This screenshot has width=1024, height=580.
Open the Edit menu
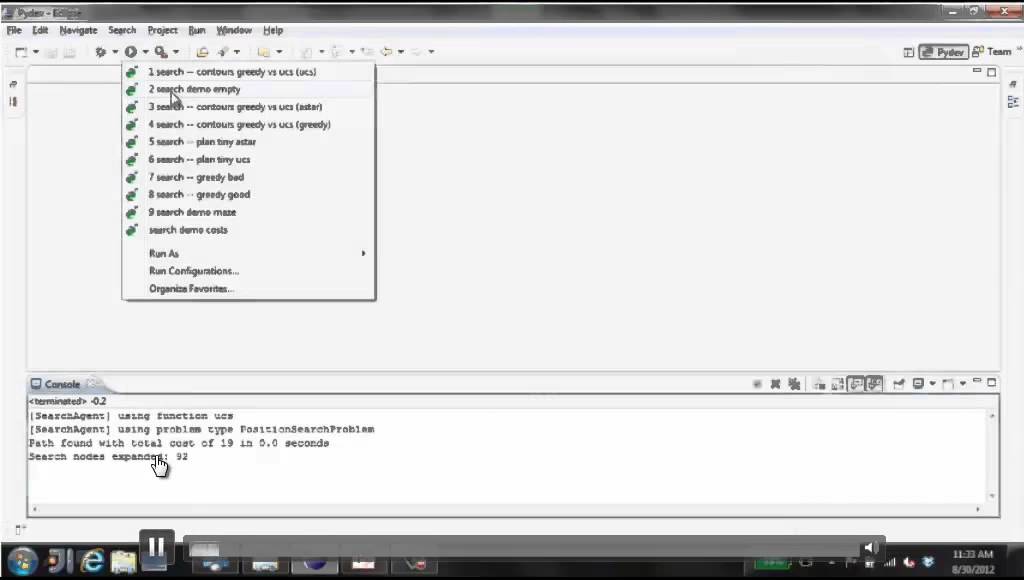pyautogui.click(x=40, y=30)
